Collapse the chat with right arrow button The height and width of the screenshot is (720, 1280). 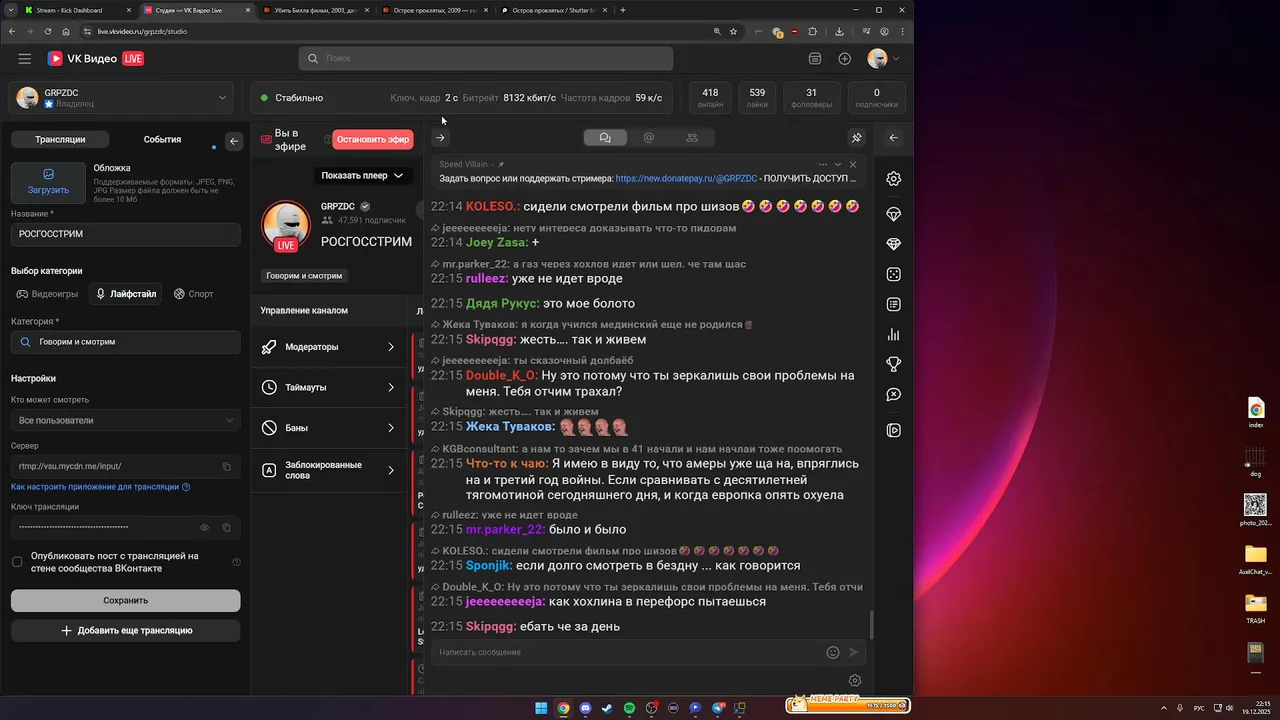click(x=440, y=138)
